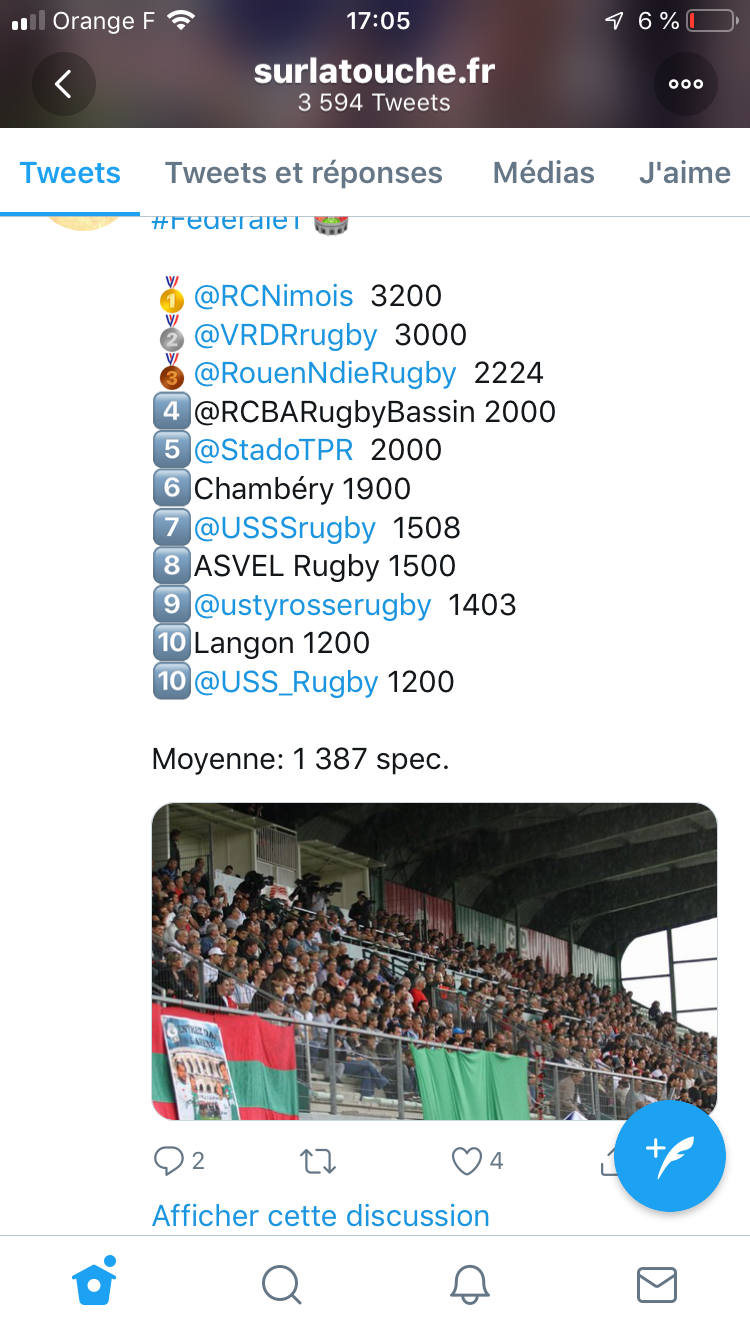Open the @VRDRrugby mention link

coord(285,335)
